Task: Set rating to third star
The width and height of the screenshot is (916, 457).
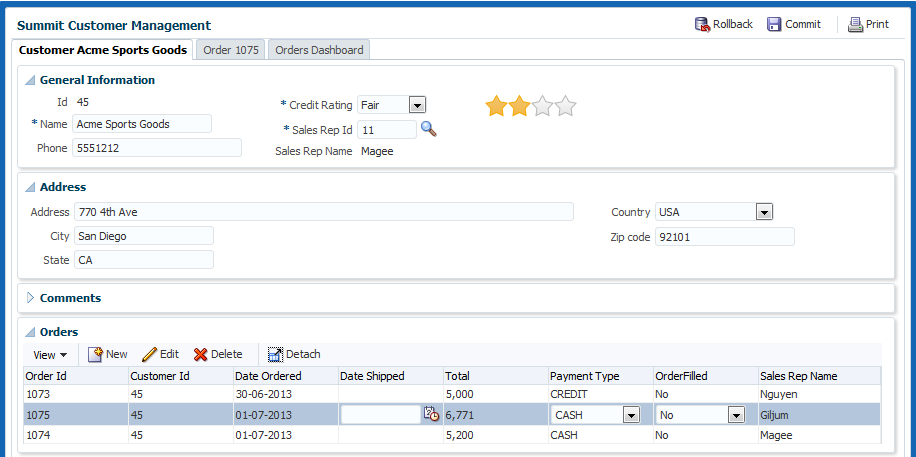Action: [543, 106]
